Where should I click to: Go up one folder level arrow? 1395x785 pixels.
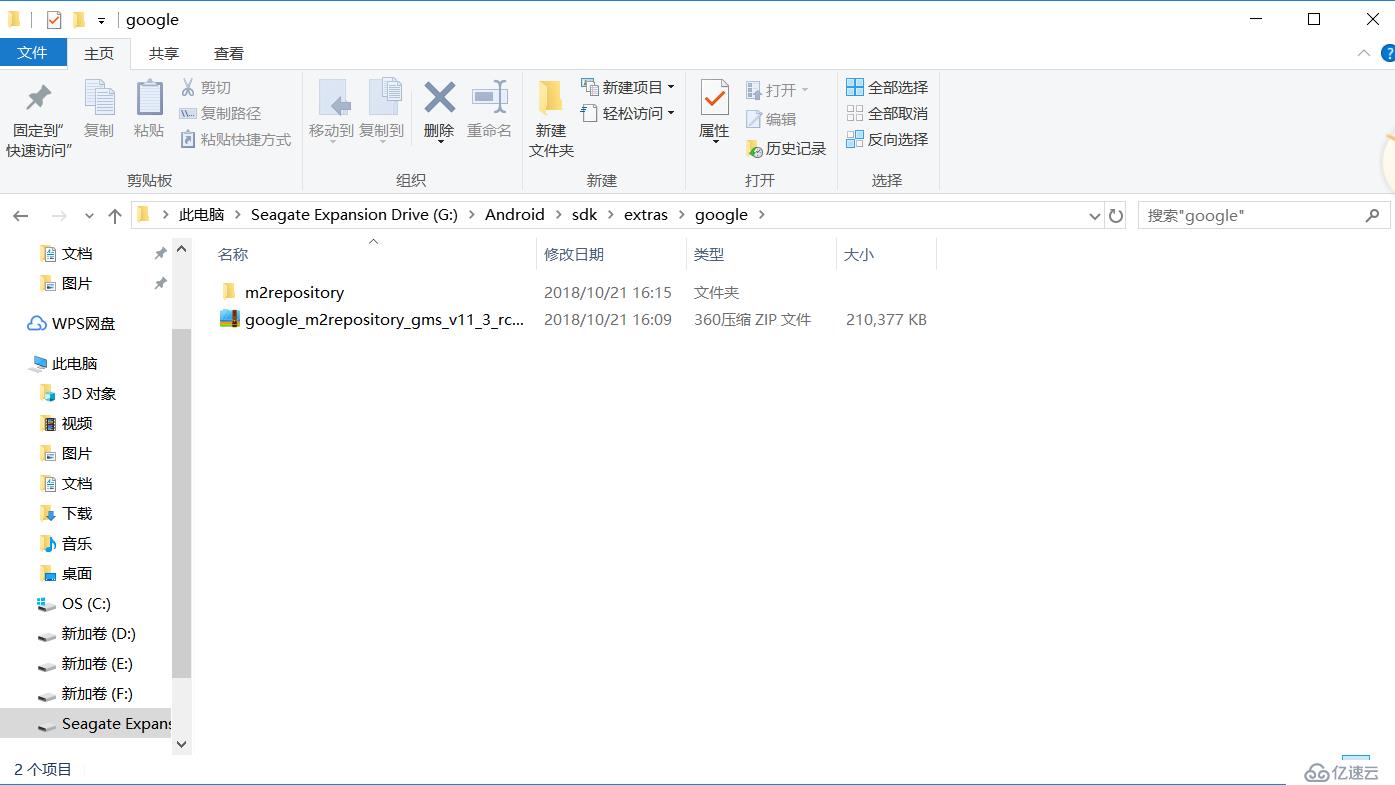click(x=115, y=215)
